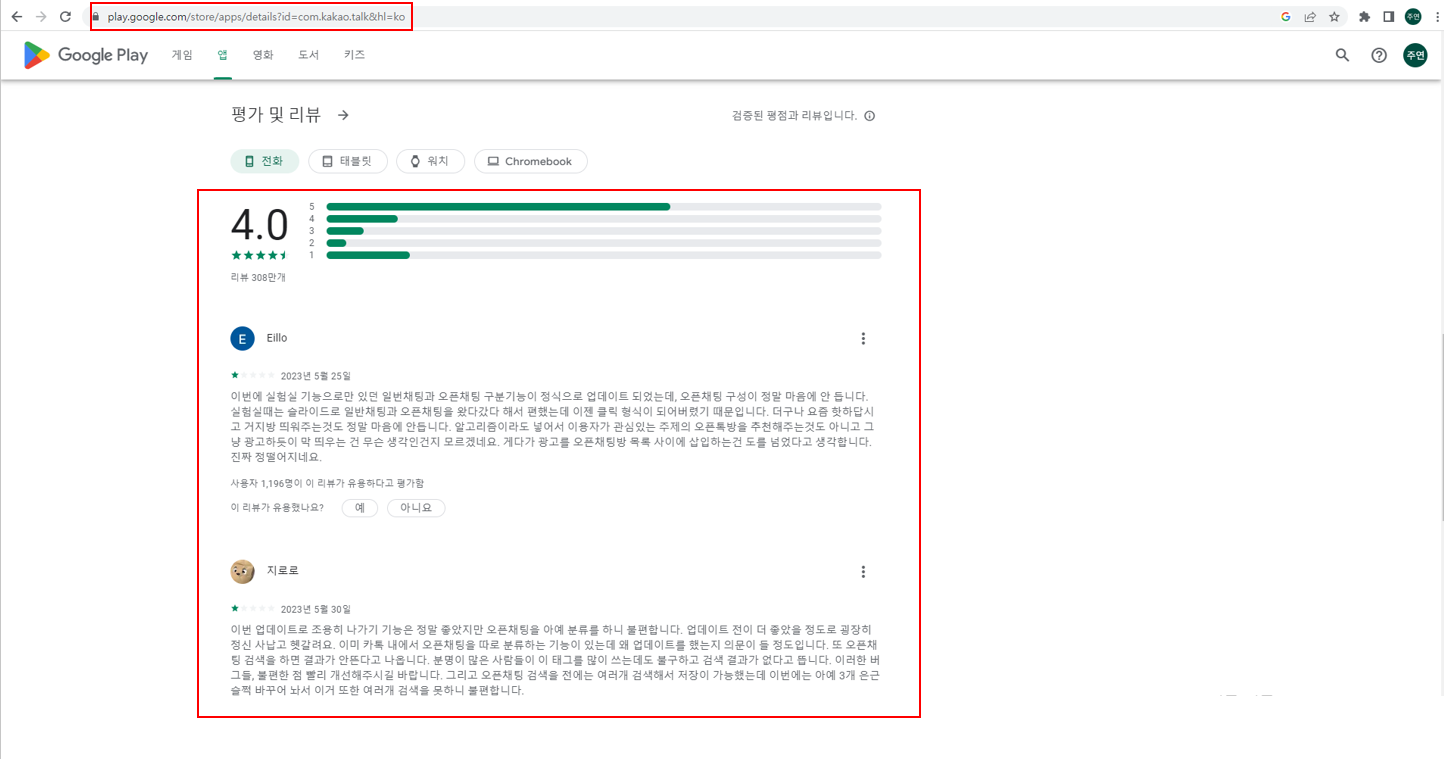Reload the page with the refresh icon
The width and height of the screenshot is (1444, 759).
tap(66, 17)
